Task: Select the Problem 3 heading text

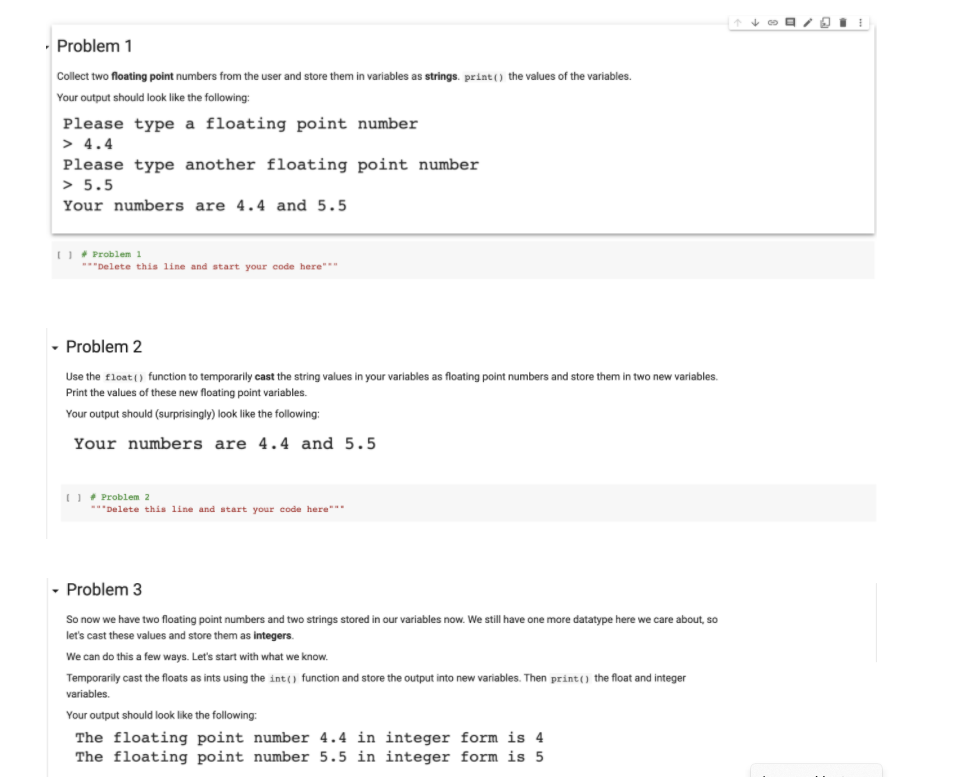Action: (x=104, y=590)
